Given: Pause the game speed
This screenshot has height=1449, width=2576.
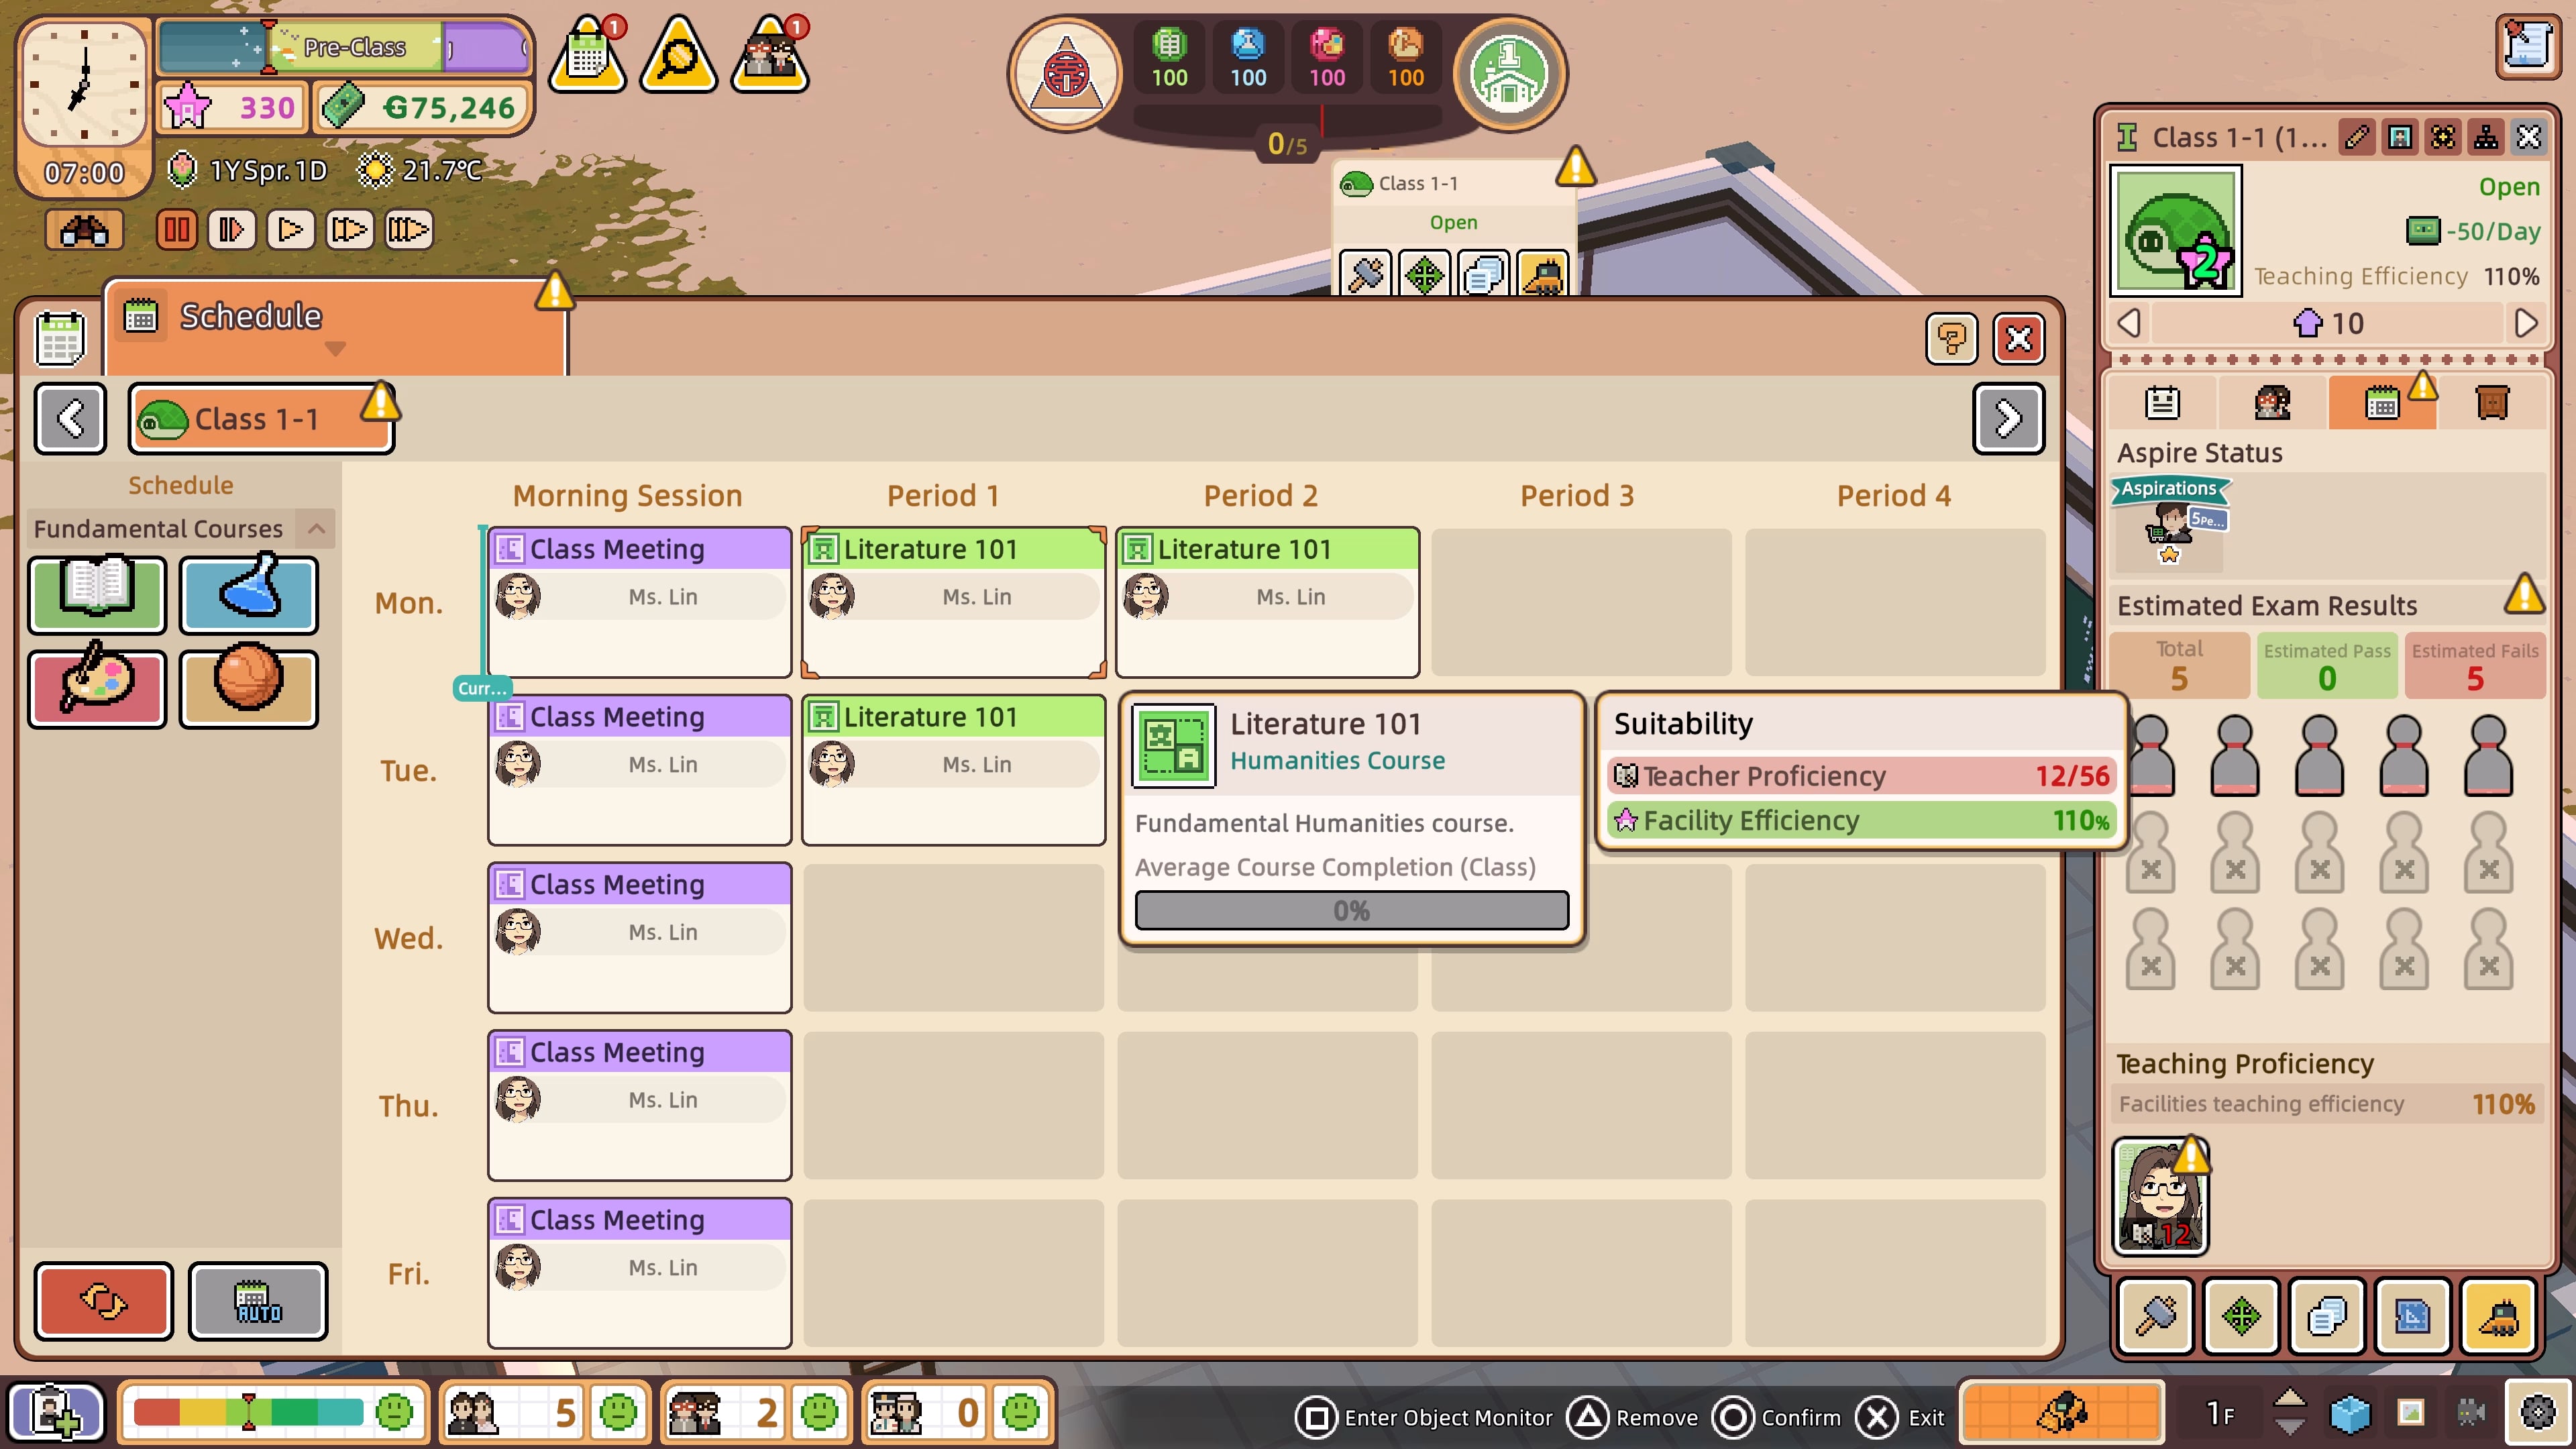Looking at the screenshot, I should [x=176, y=230].
